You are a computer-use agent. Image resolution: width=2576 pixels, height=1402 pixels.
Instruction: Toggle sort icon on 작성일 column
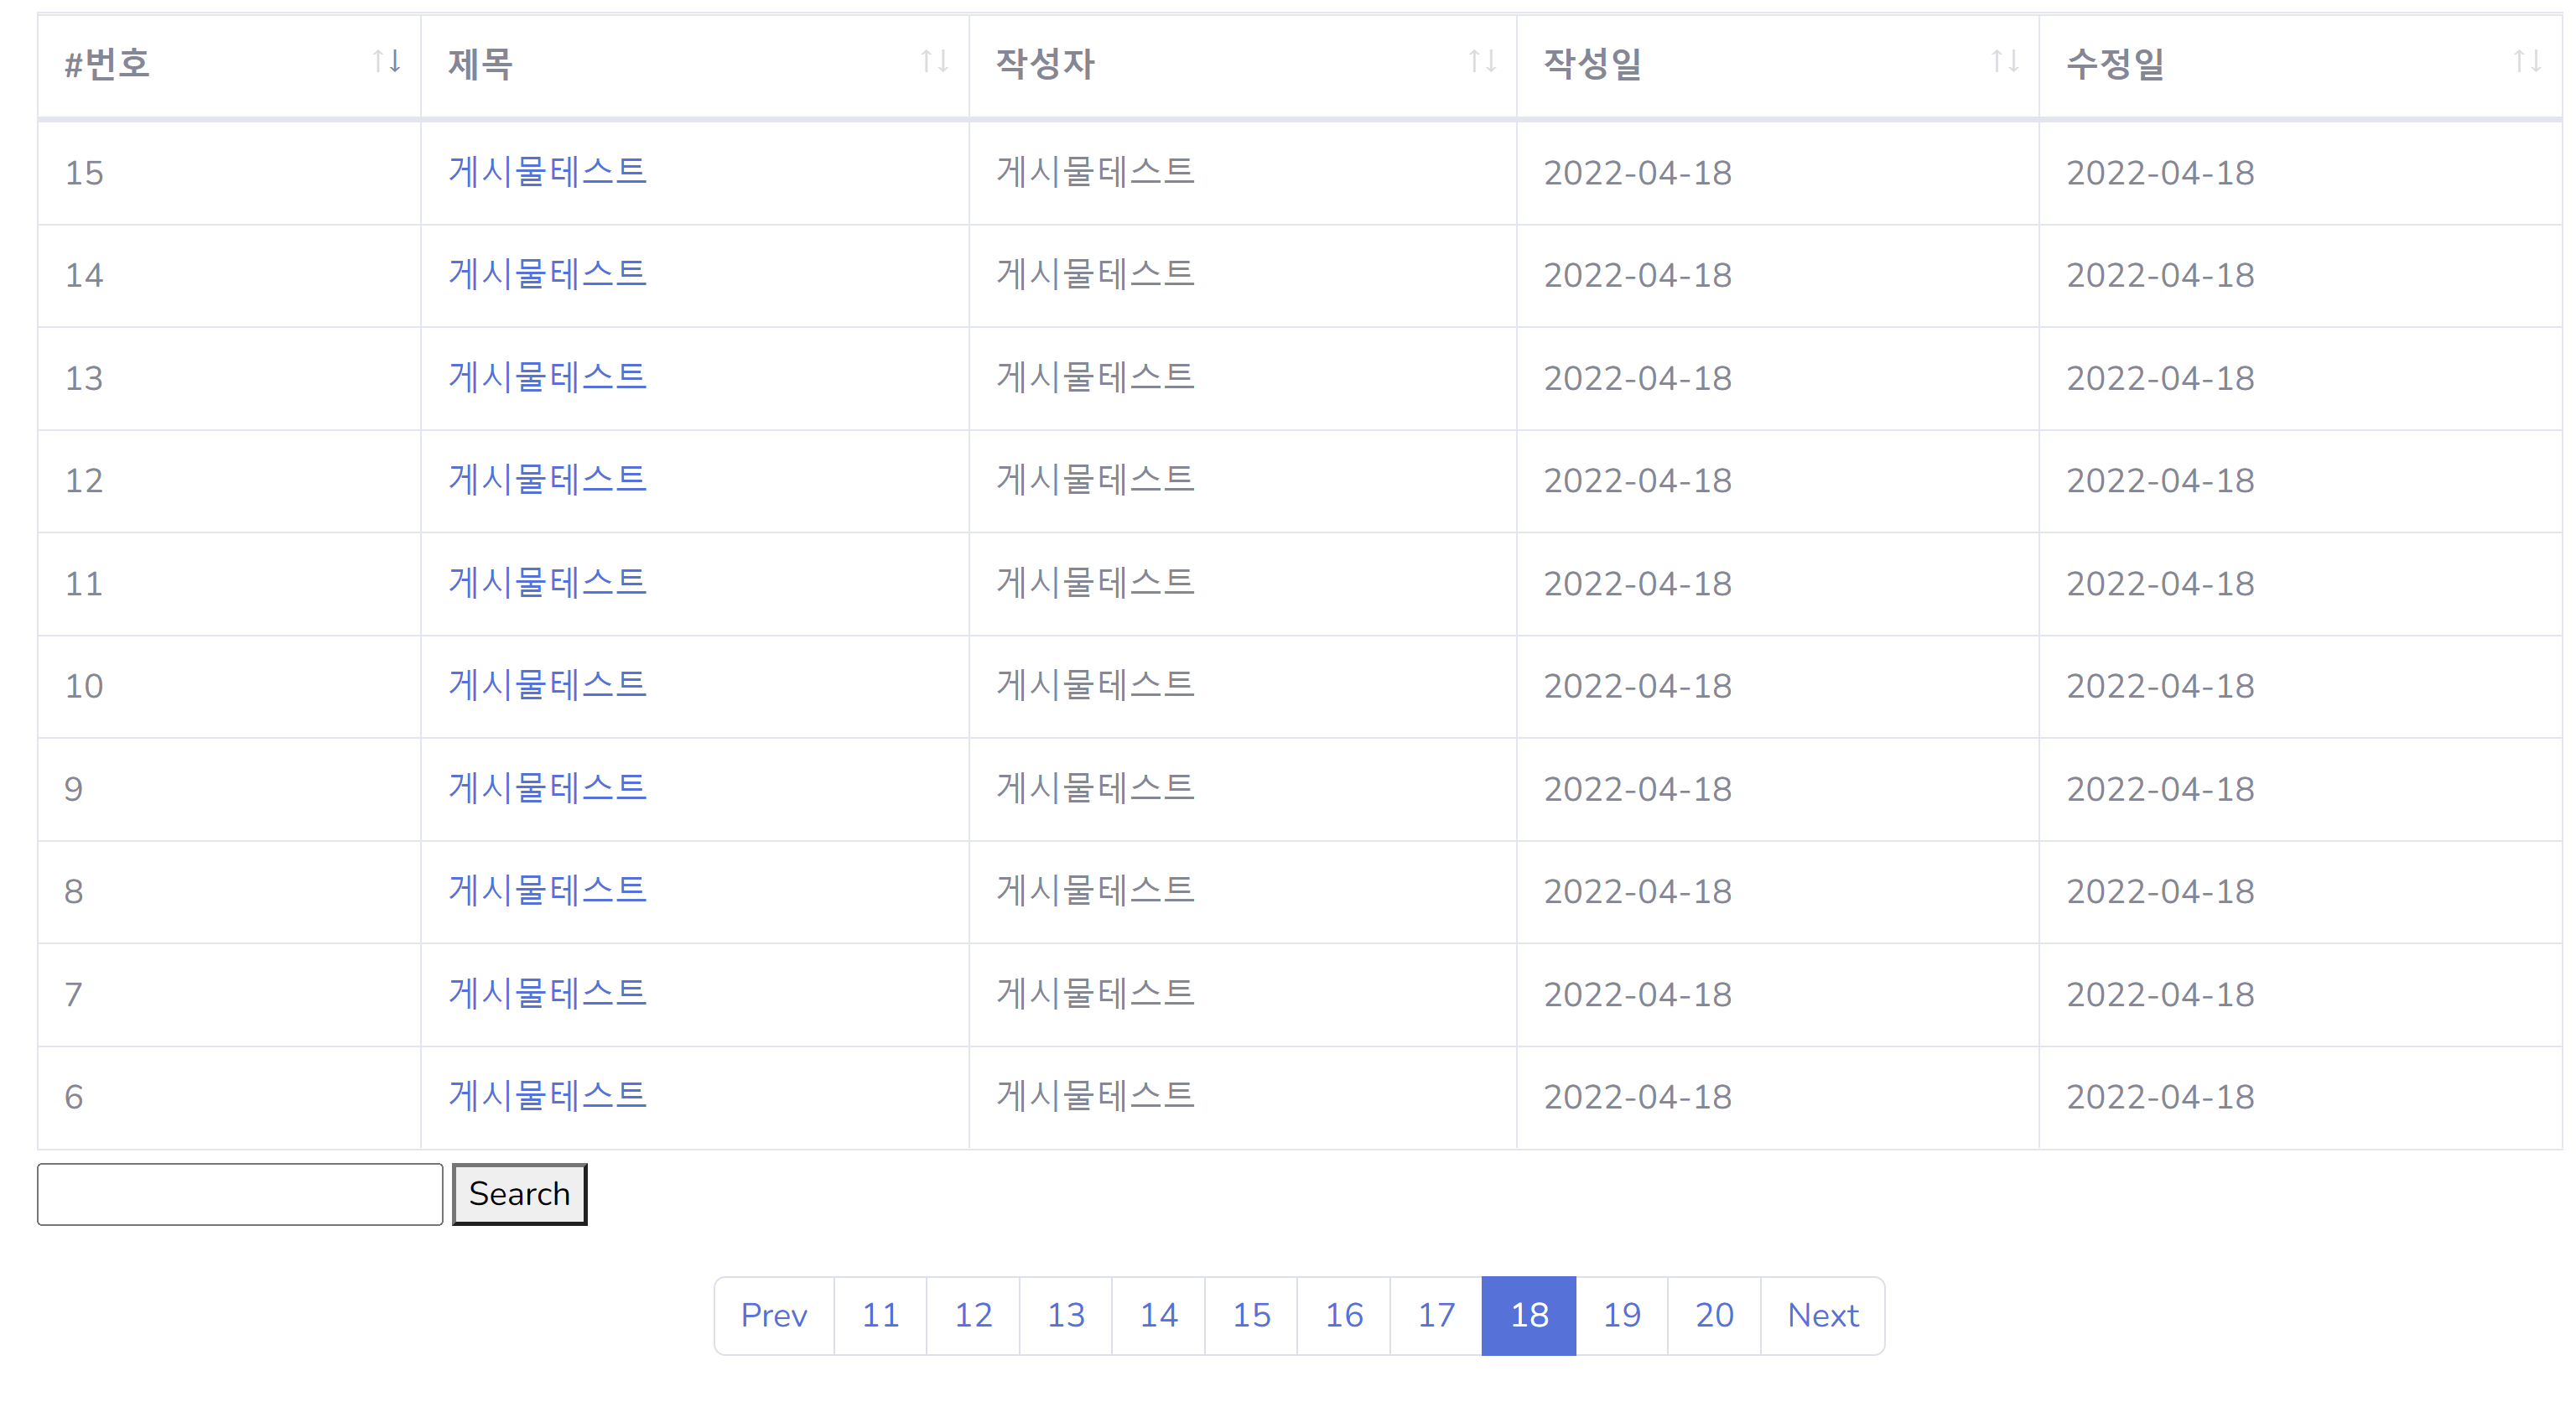coord(2004,62)
